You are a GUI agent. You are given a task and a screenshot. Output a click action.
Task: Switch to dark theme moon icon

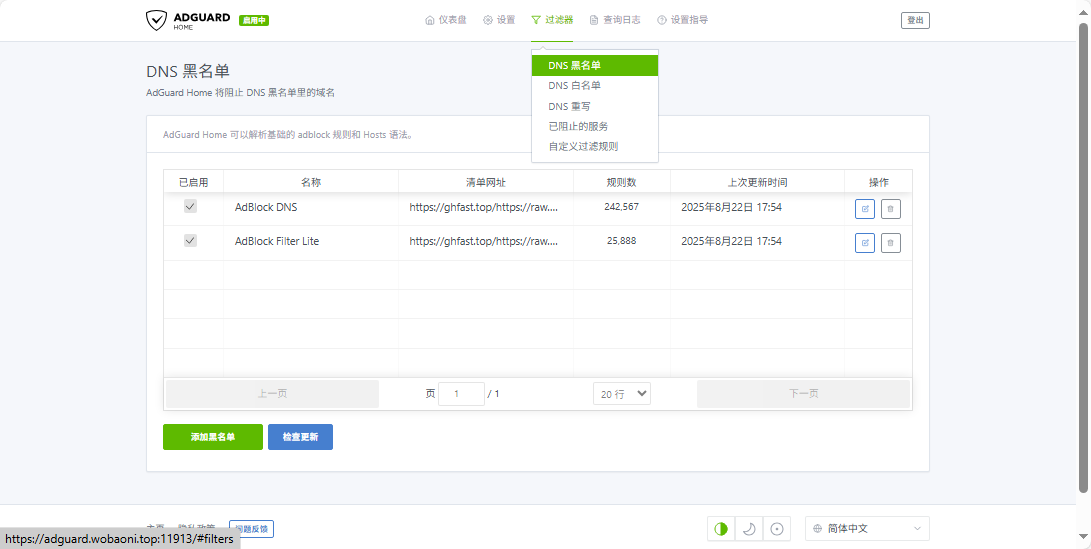749,529
